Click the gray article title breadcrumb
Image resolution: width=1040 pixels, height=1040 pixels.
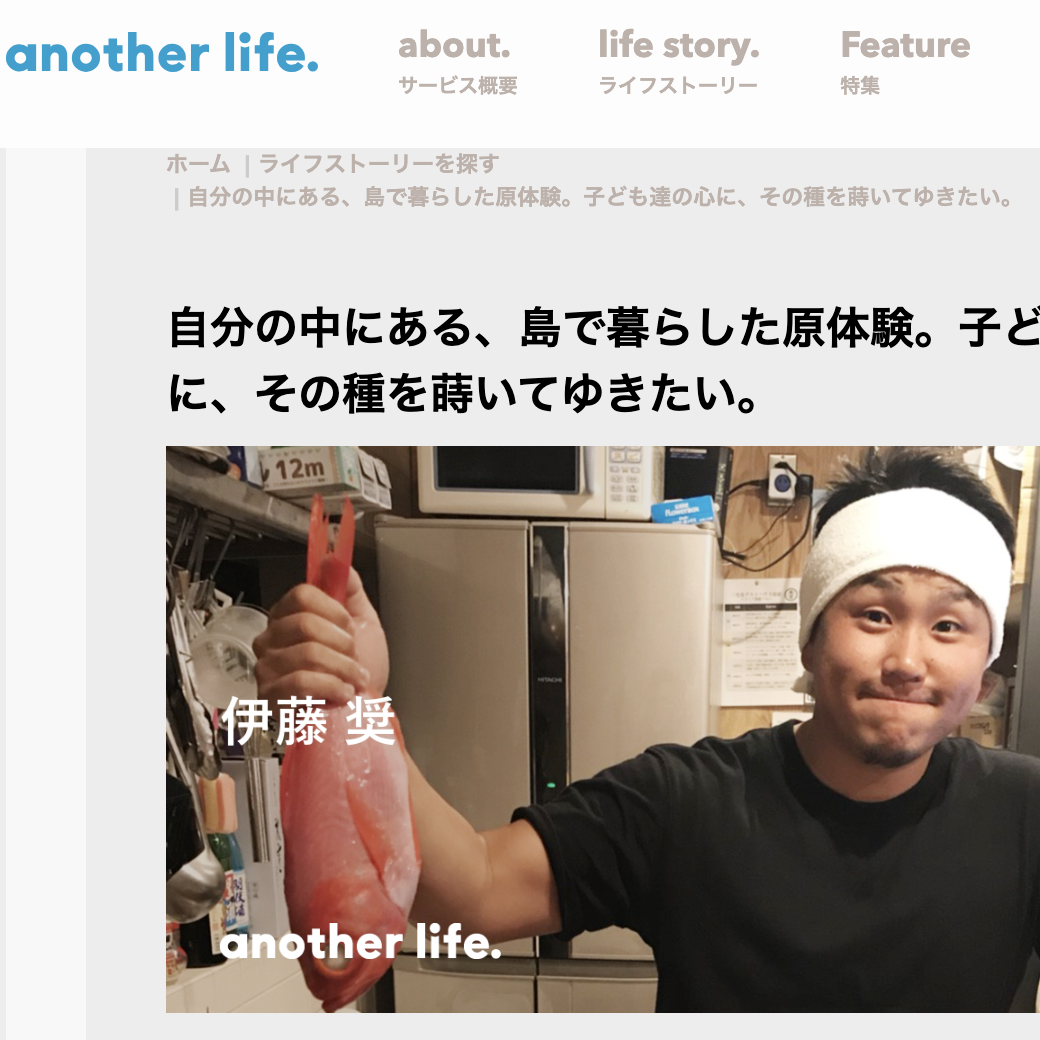[x=601, y=197]
